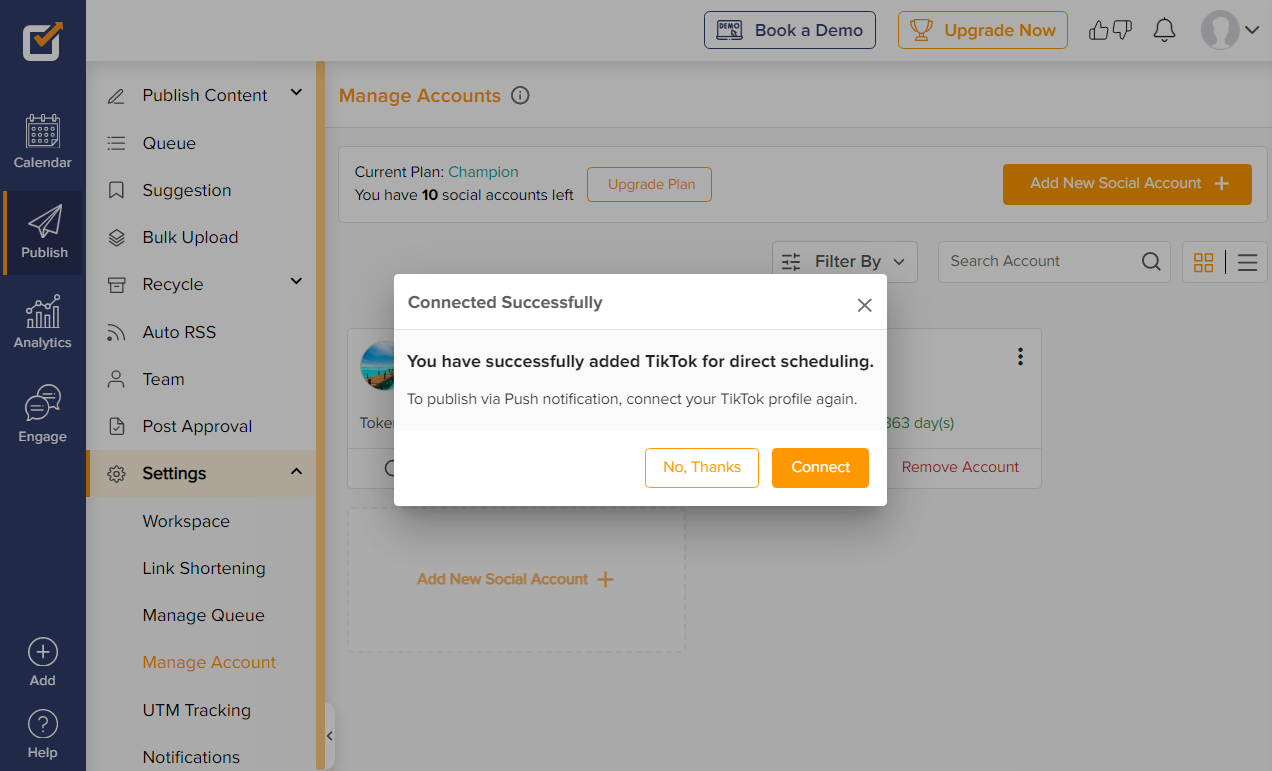This screenshot has width=1272, height=771.
Task: Click the Book a Demo button
Action: coord(790,30)
